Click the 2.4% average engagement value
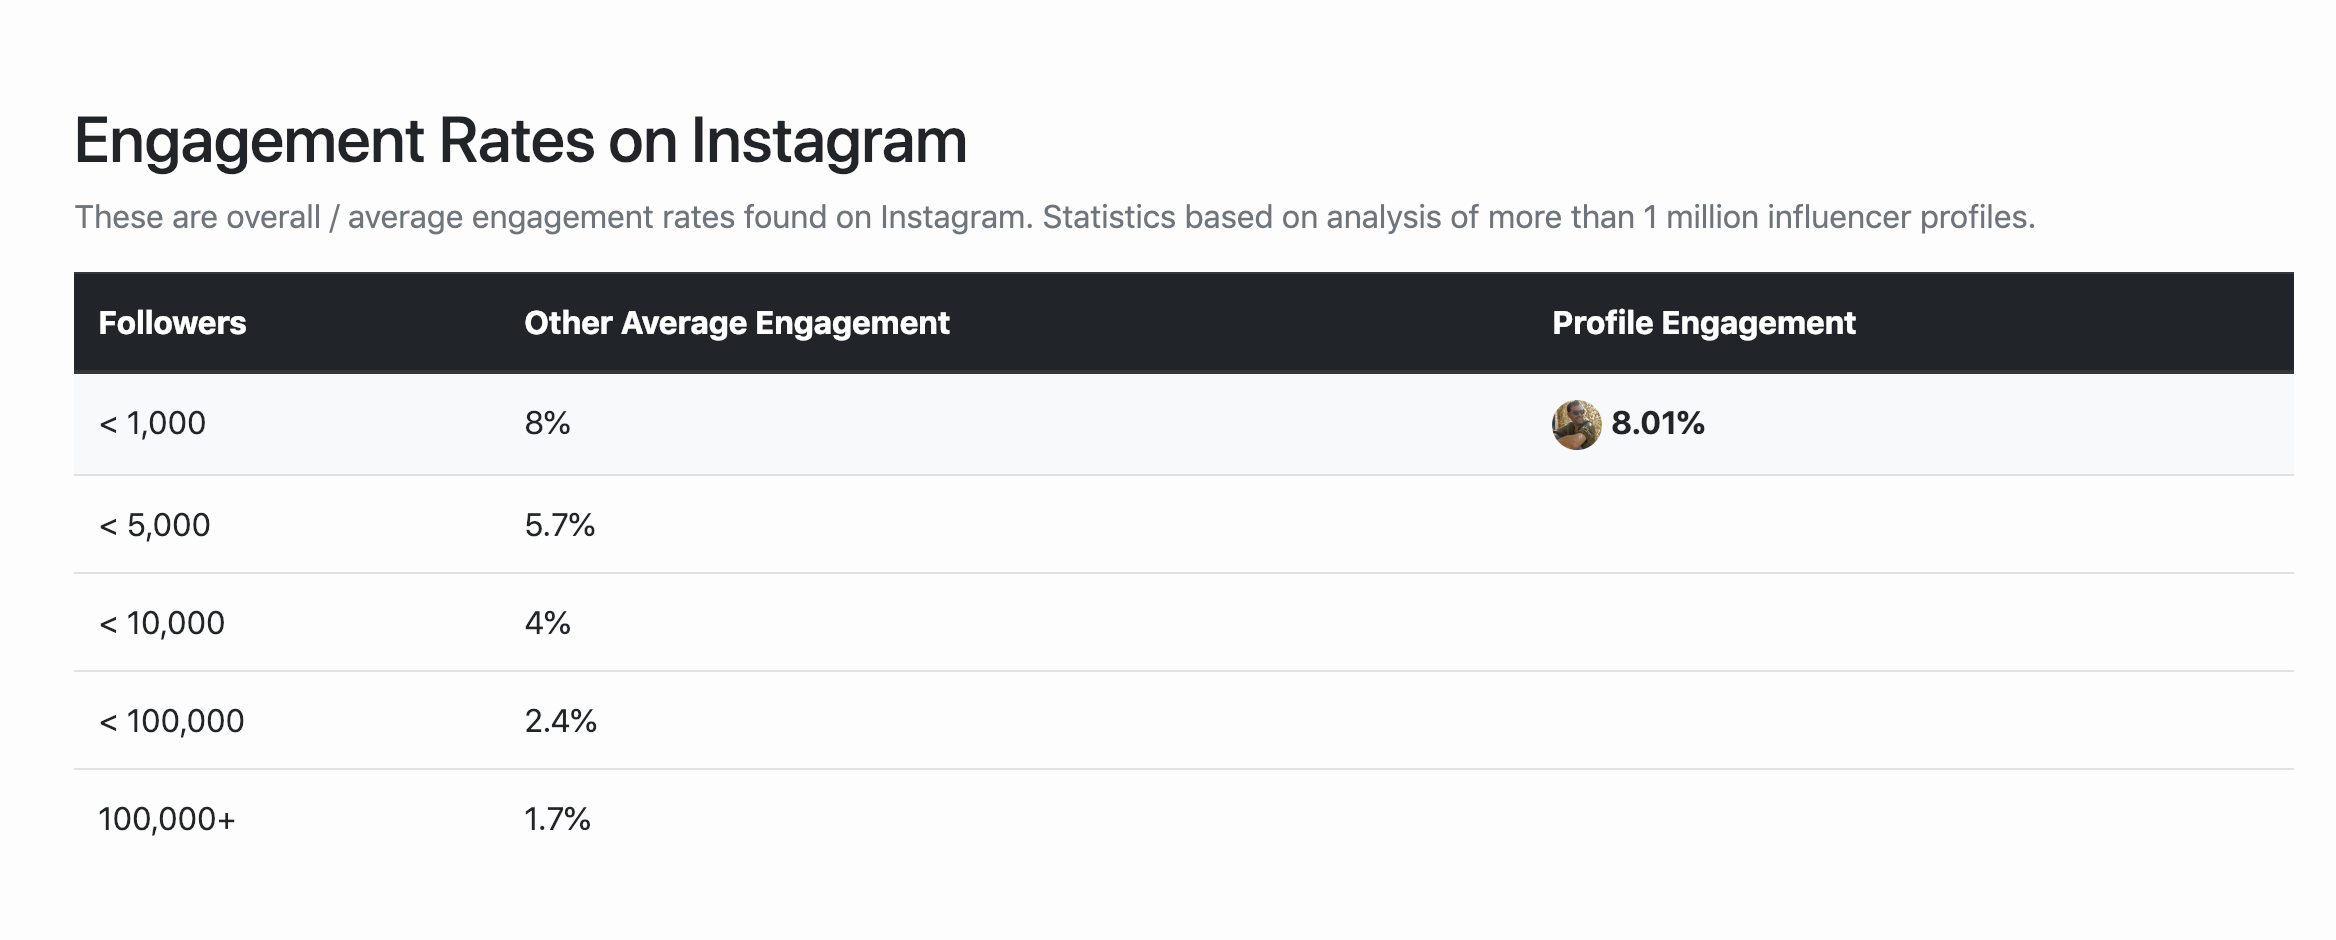 [x=560, y=721]
